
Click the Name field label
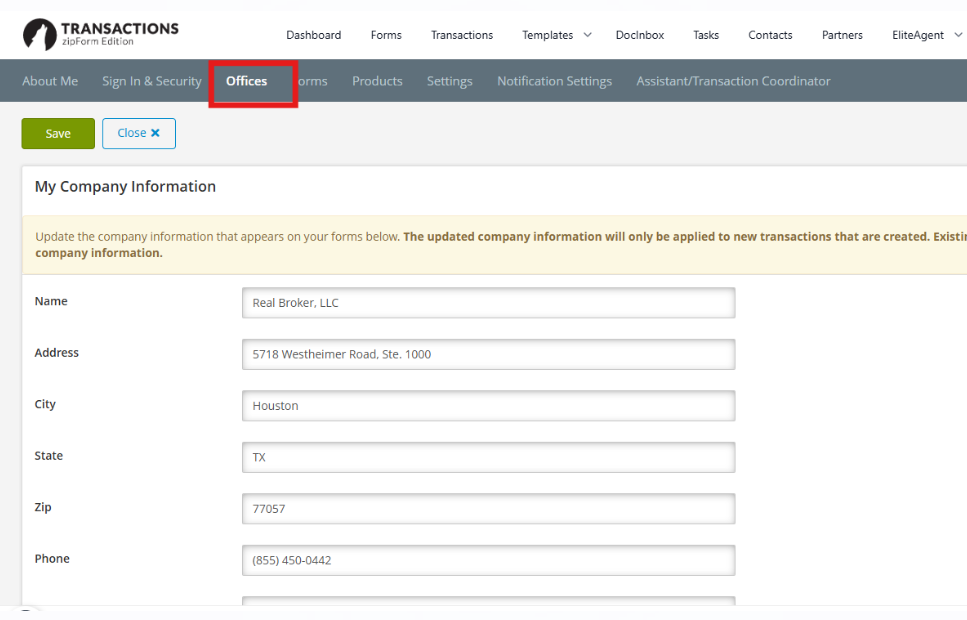(x=51, y=301)
